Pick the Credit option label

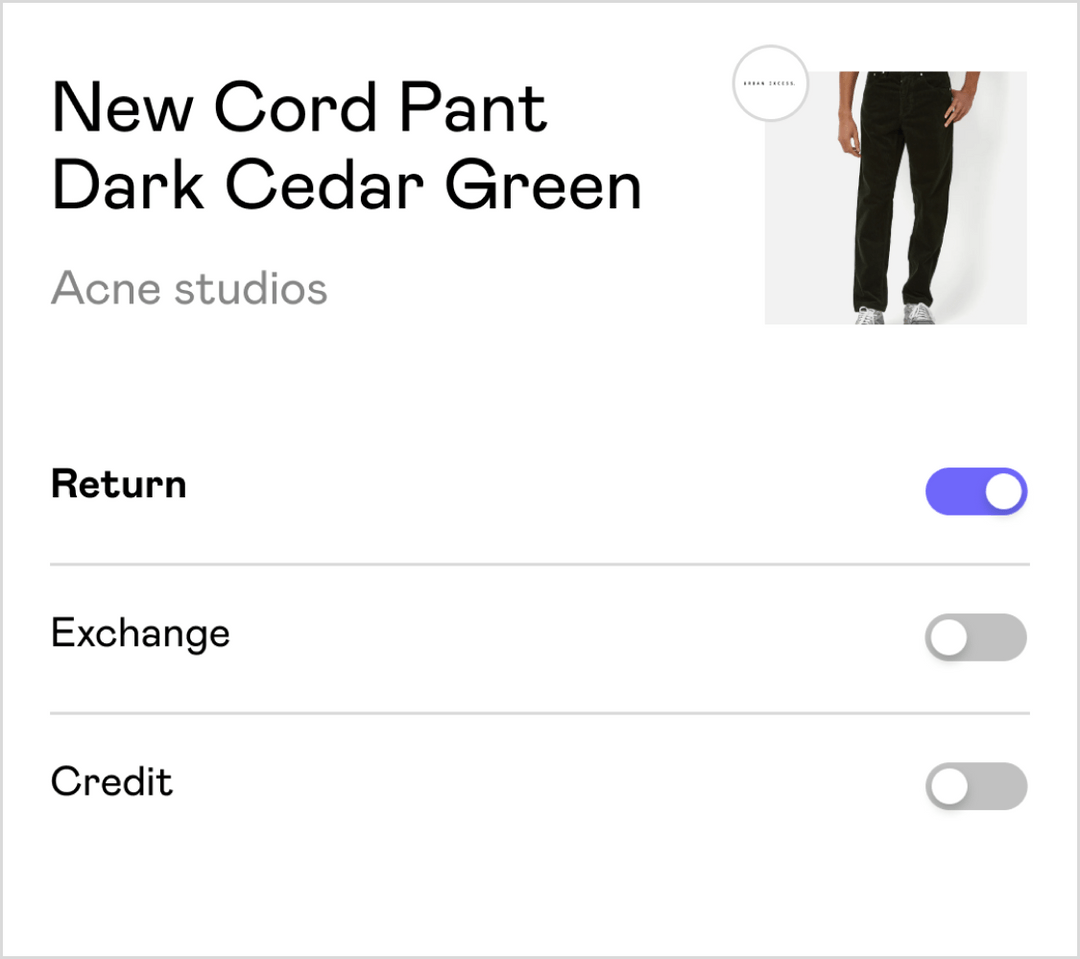pos(112,781)
